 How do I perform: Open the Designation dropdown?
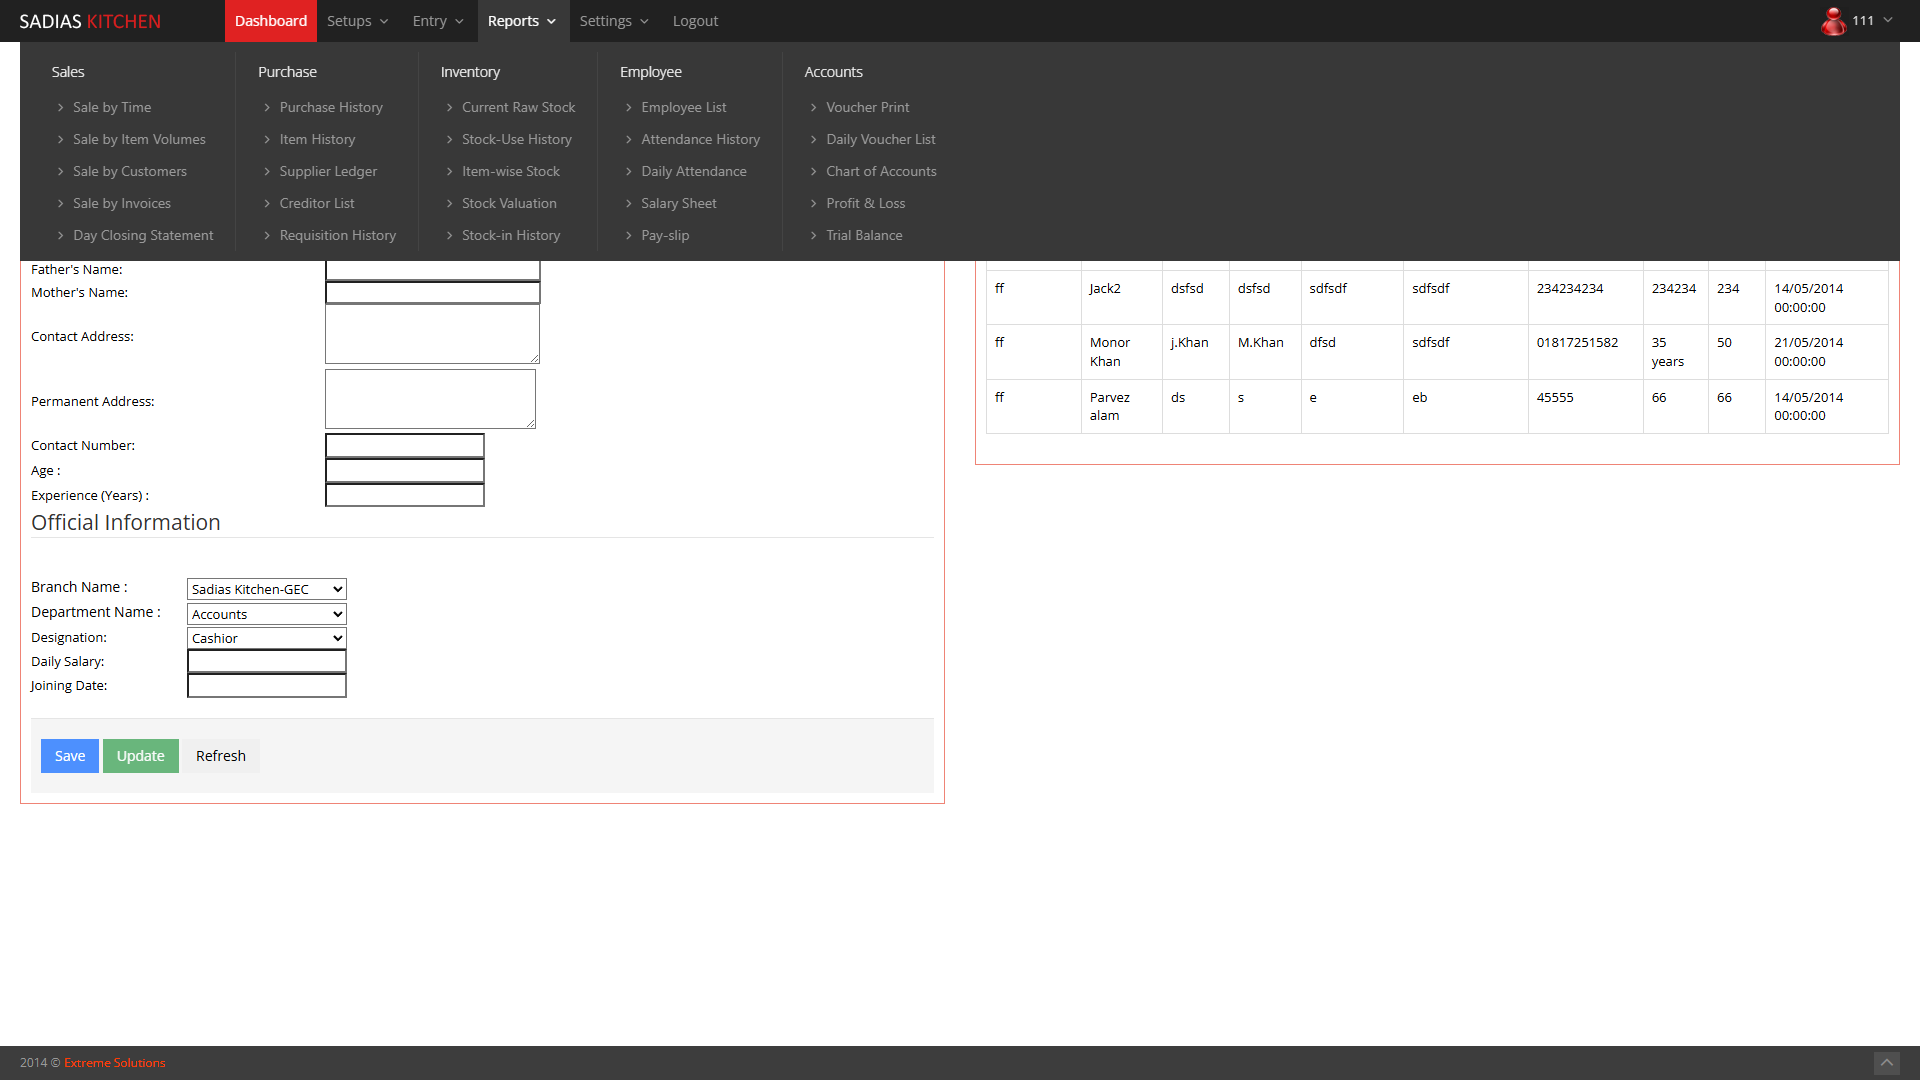point(266,638)
